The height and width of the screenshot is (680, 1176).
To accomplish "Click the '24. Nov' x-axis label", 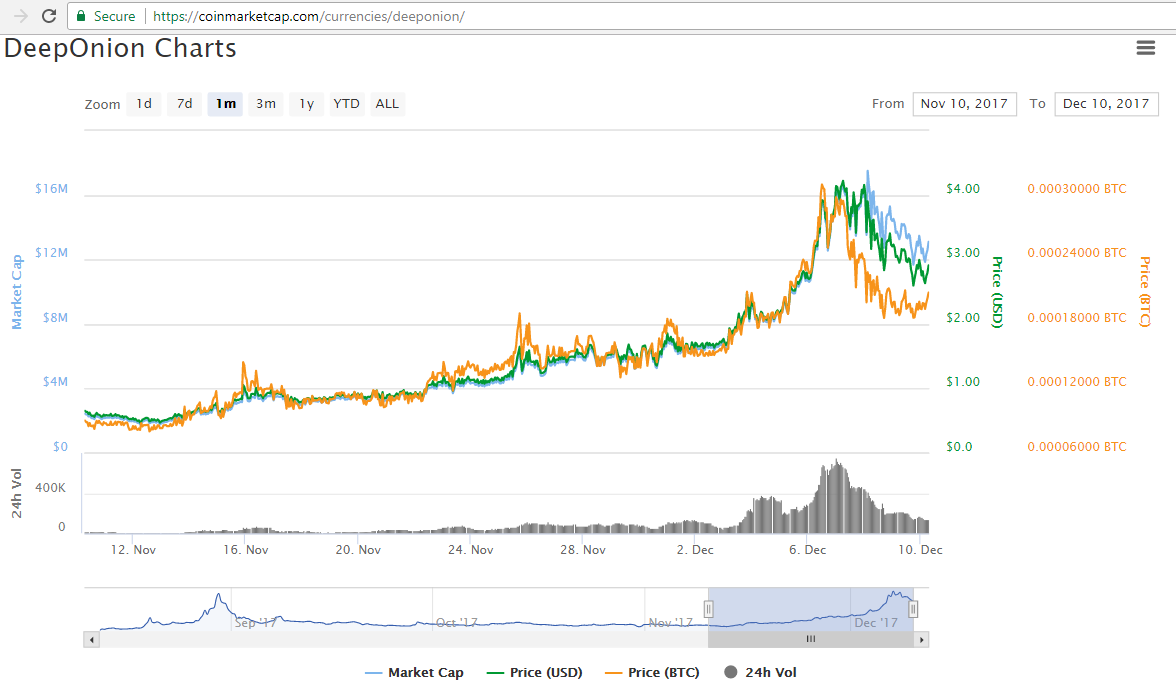I will pos(470,550).
